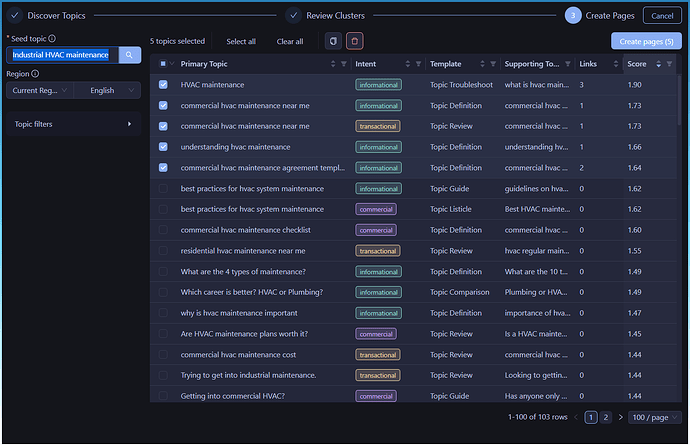Check the commercial hvac maintenance checklist row

coord(163,230)
